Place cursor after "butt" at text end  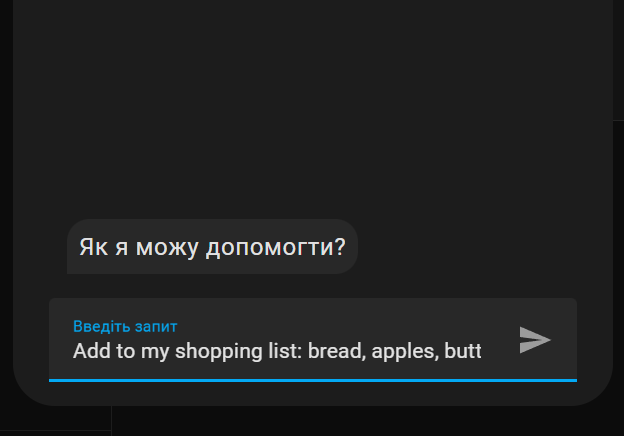tap(482, 351)
